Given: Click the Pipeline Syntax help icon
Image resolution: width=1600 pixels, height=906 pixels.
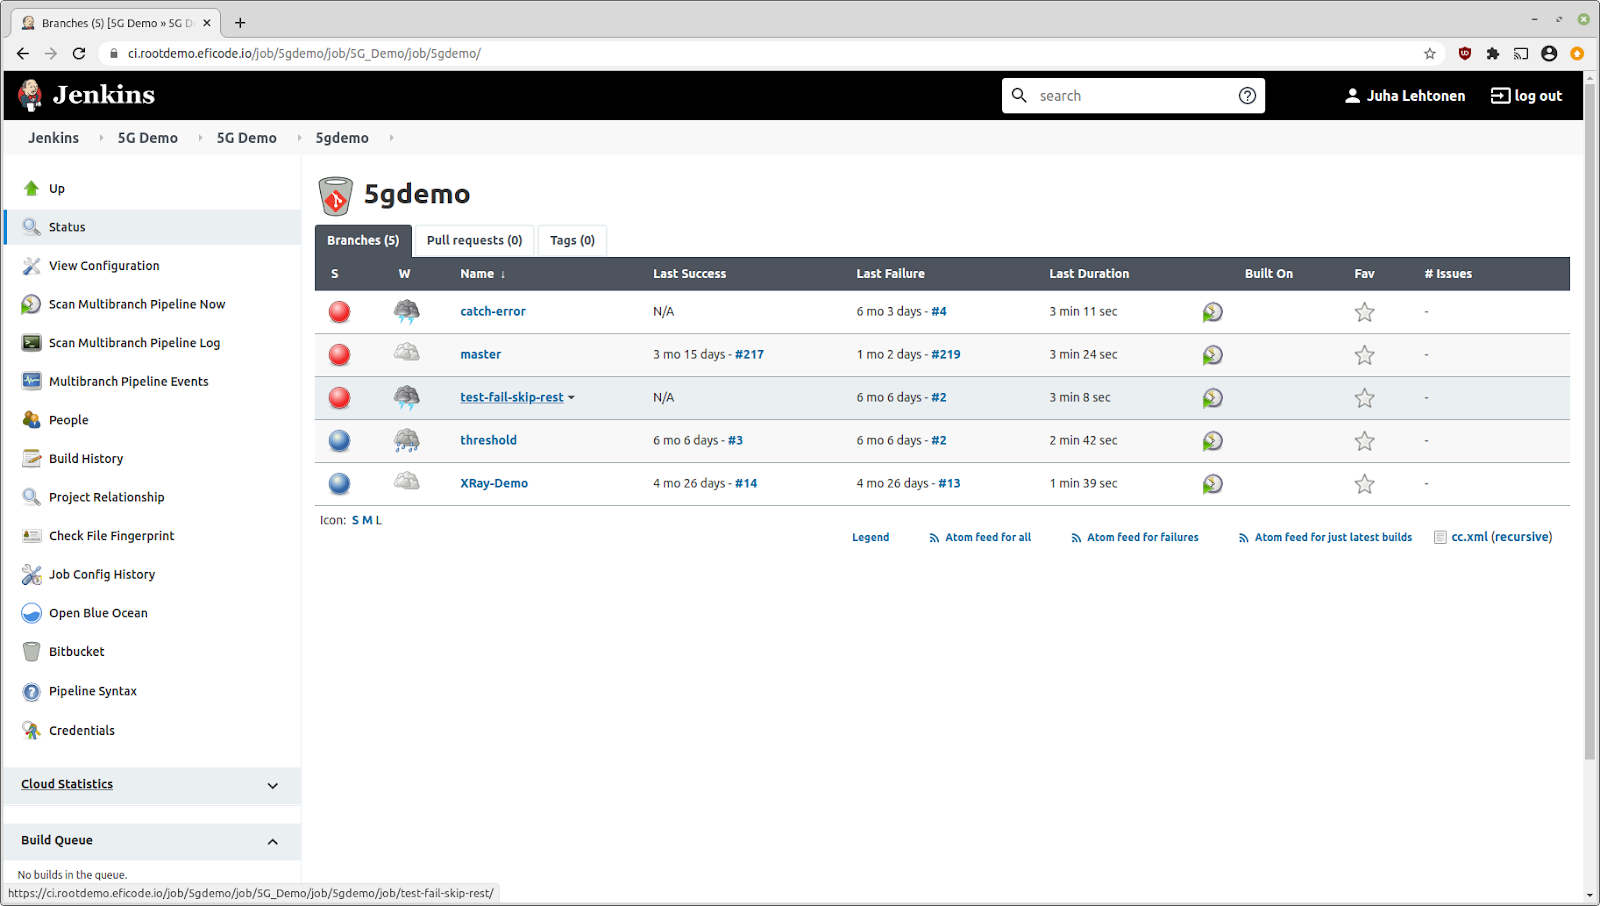Looking at the screenshot, I should click(x=31, y=691).
